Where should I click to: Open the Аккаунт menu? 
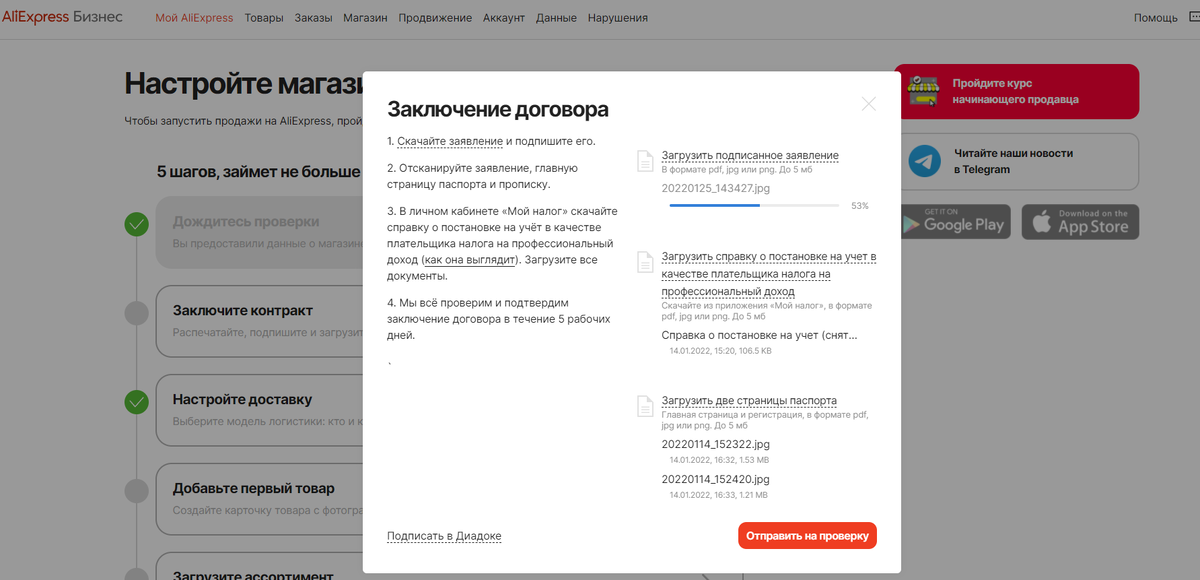pyautogui.click(x=504, y=18)
